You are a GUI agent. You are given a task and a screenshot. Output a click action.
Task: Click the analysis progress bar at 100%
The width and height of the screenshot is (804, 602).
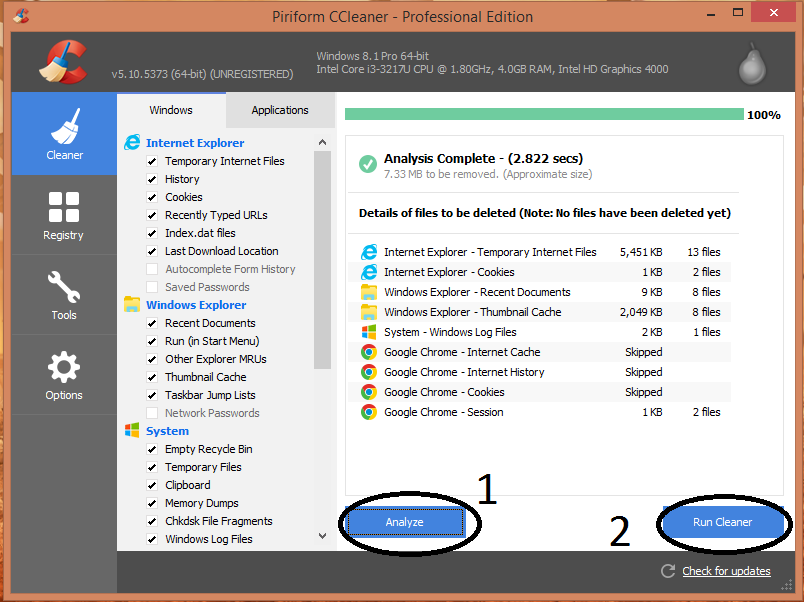[x=544, y=114]
